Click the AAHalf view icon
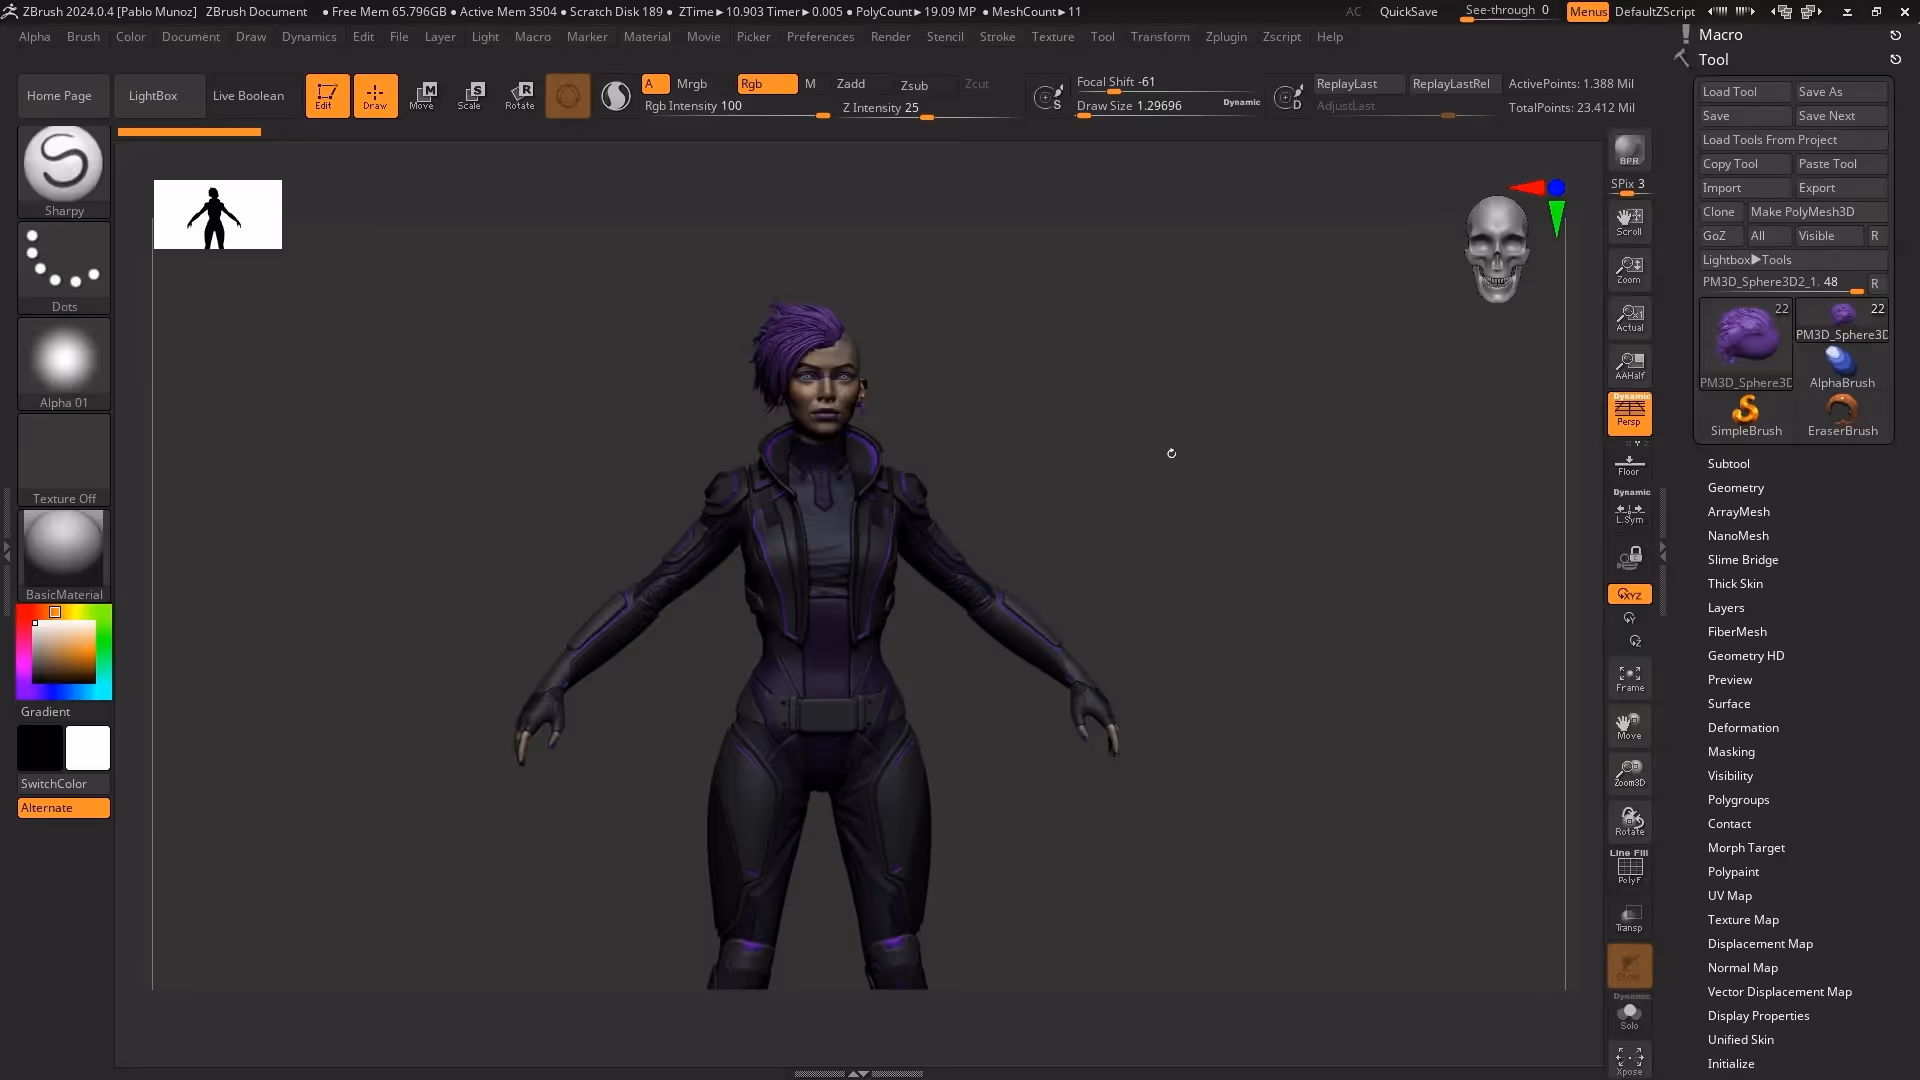Viewport: 1920px width, 1080px height. pyautogui.click(x=1629, y=365)
